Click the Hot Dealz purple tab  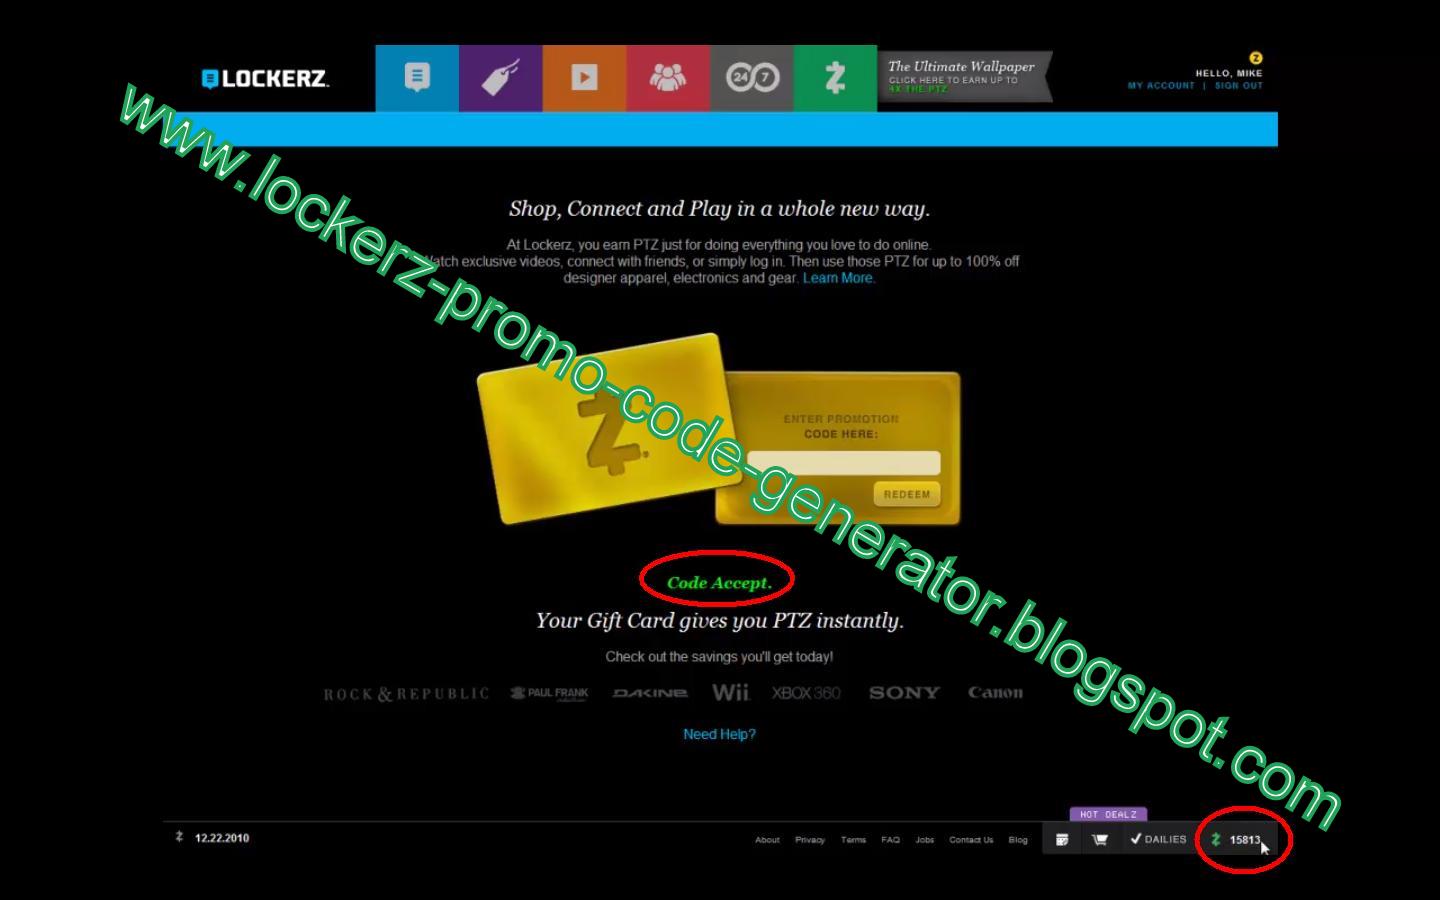pos(1108,815)
